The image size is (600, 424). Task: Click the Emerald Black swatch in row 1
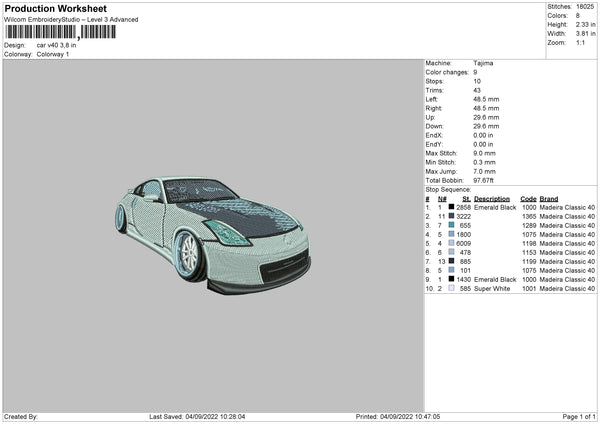pos(452,207)
